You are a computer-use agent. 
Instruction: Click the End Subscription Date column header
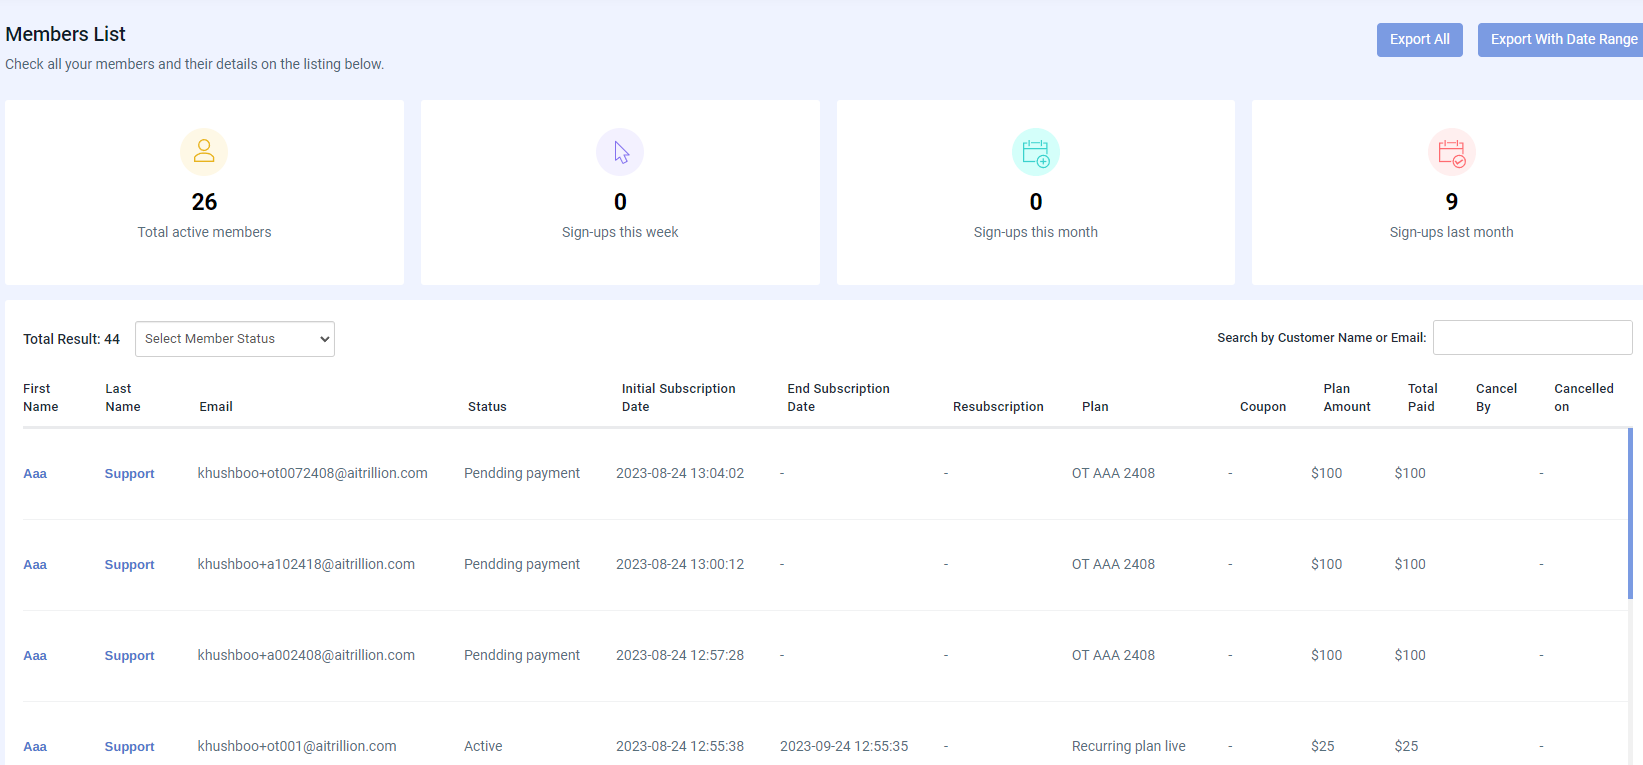pyautogui.click(x=838, y=398)
